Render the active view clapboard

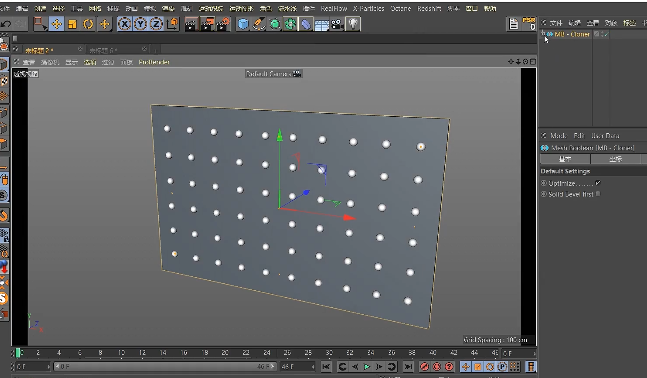coord(191,24)
